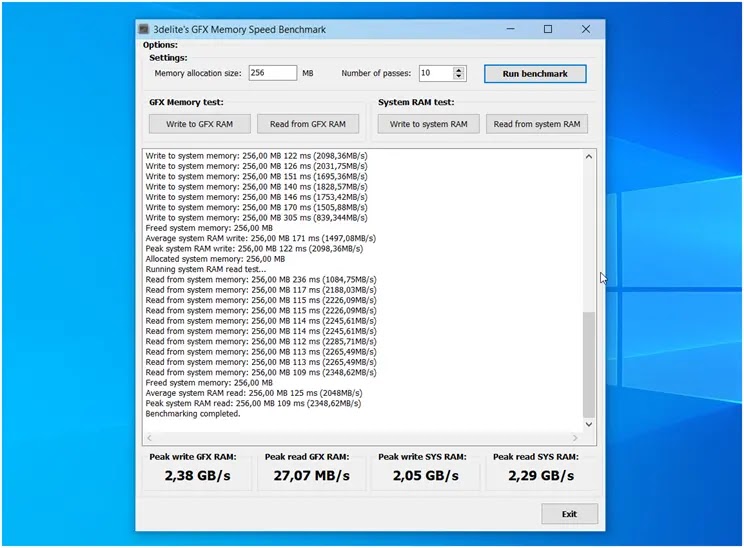Click the 2,05 GB/s peak write SYS value

(426, 475)
